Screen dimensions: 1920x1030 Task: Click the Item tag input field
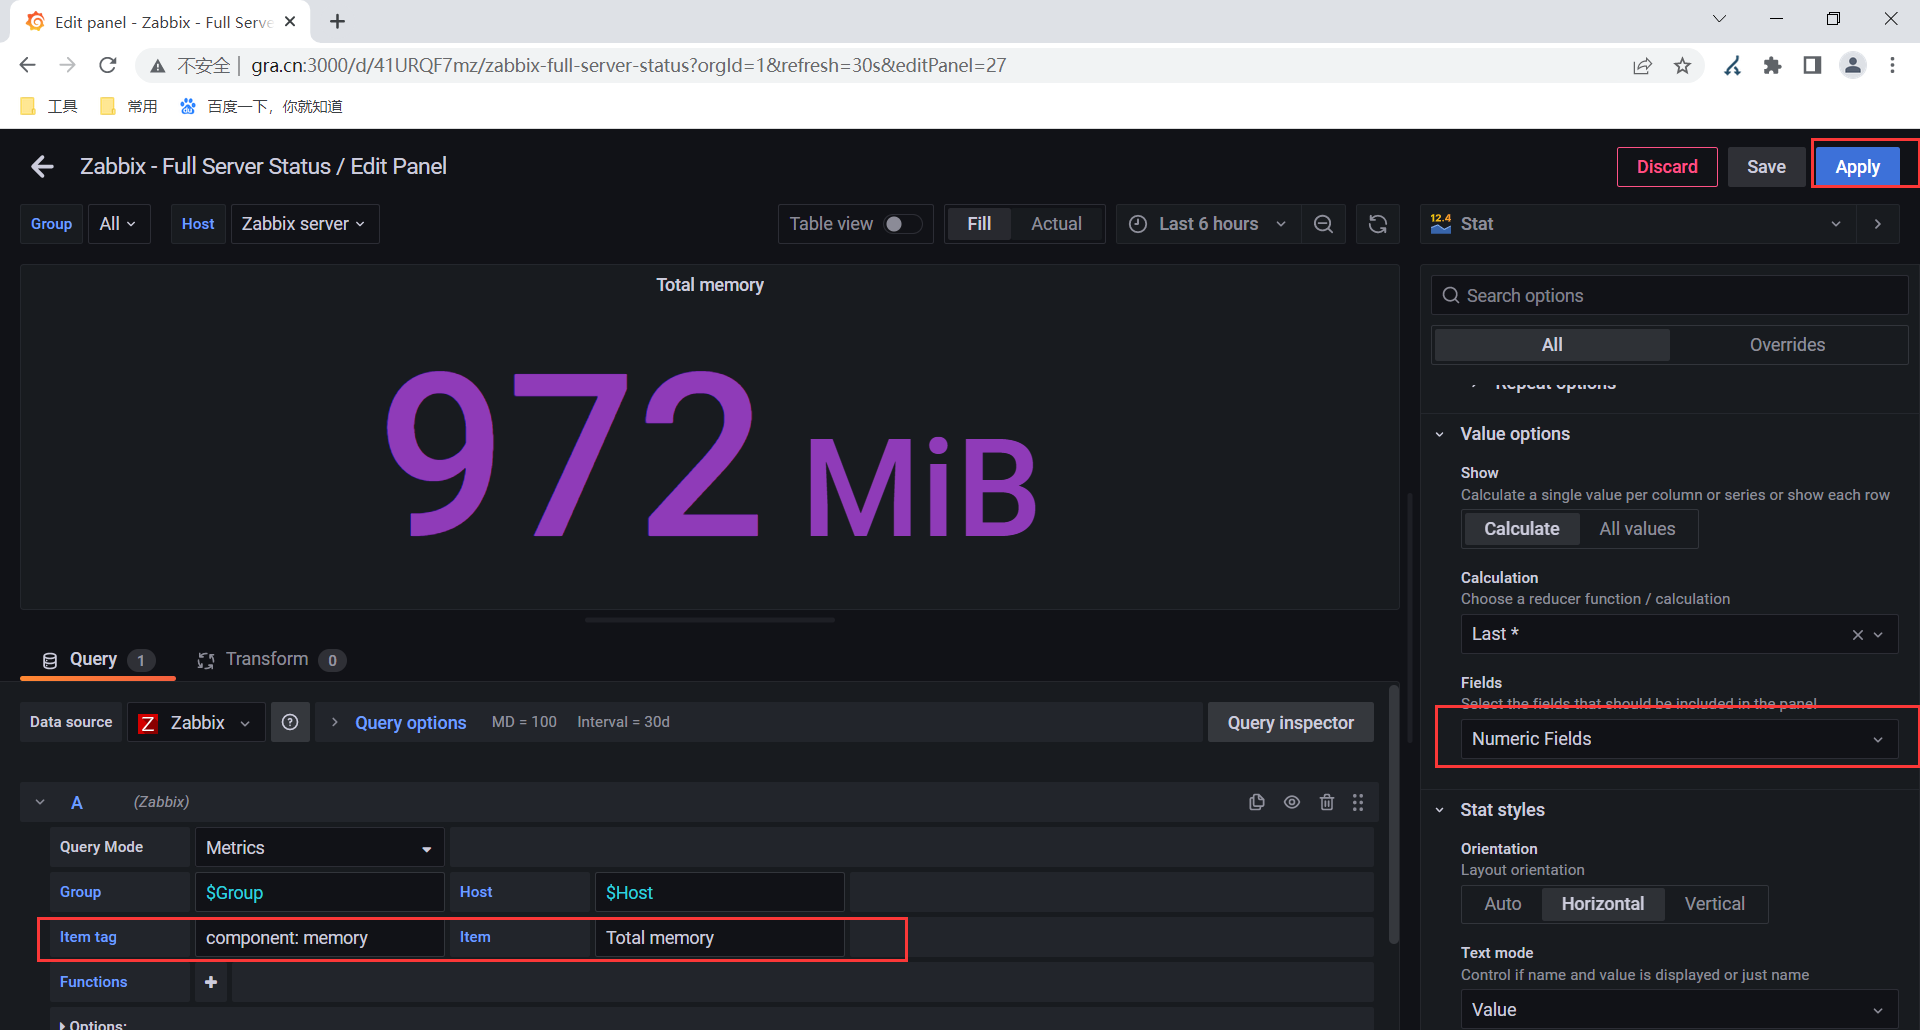point(319,937)
